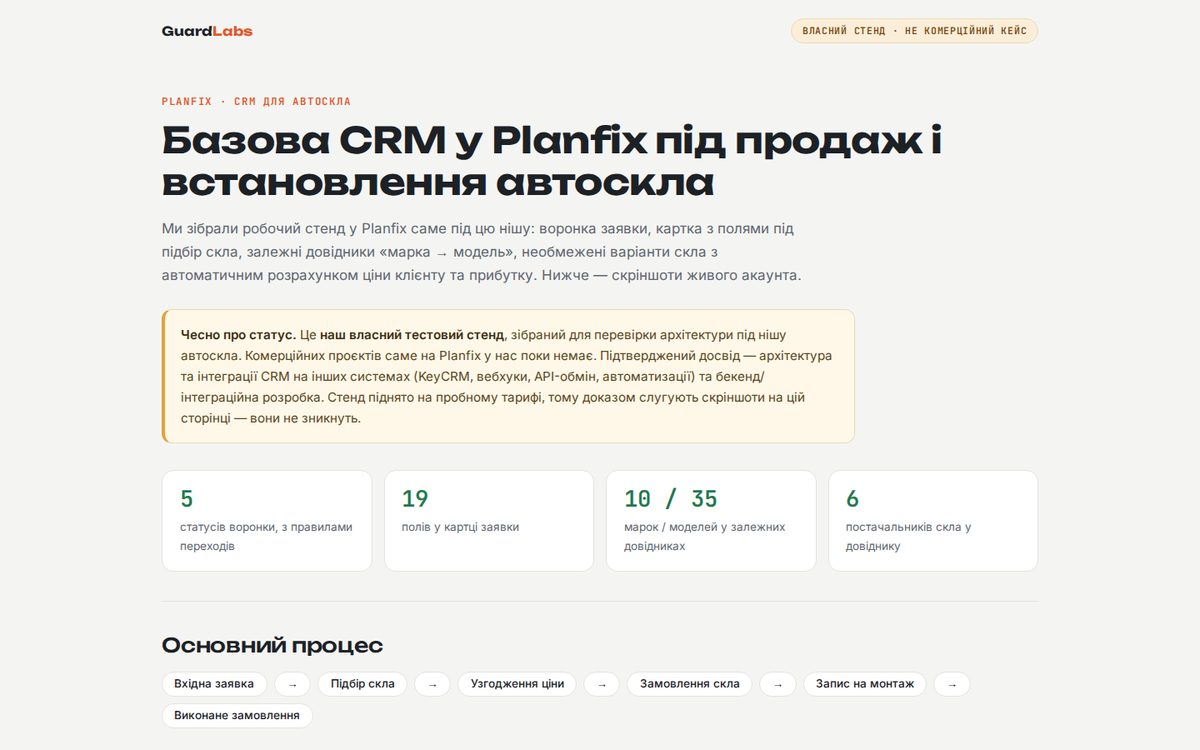Click the "Виконане замовлення" process chip
This screenshot has height=750, width=1200.
(237, 716)
